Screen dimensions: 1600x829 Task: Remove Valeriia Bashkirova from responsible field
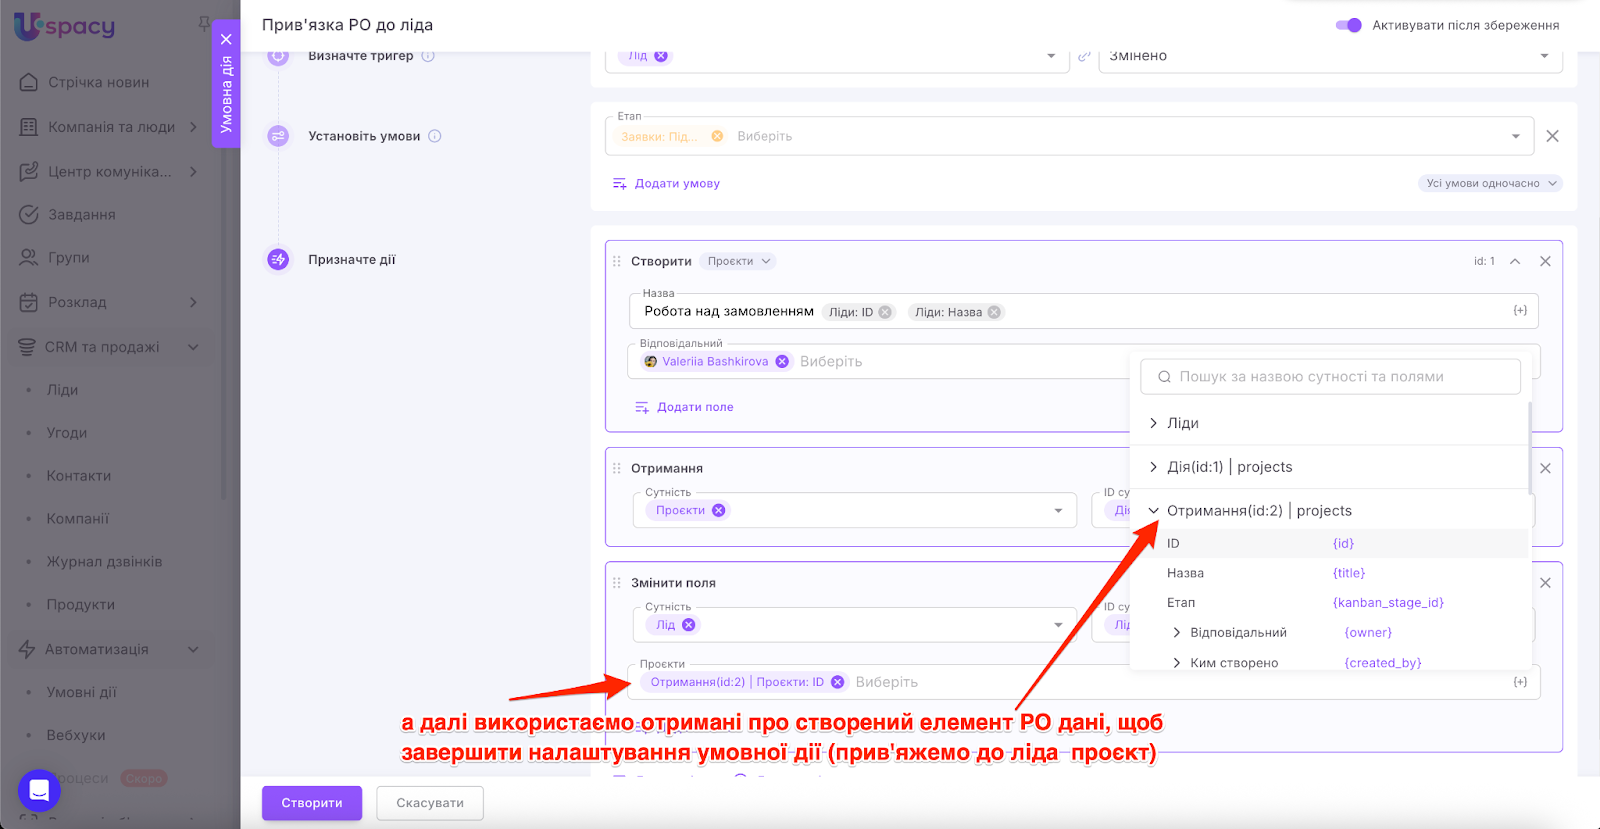[782, 362]
